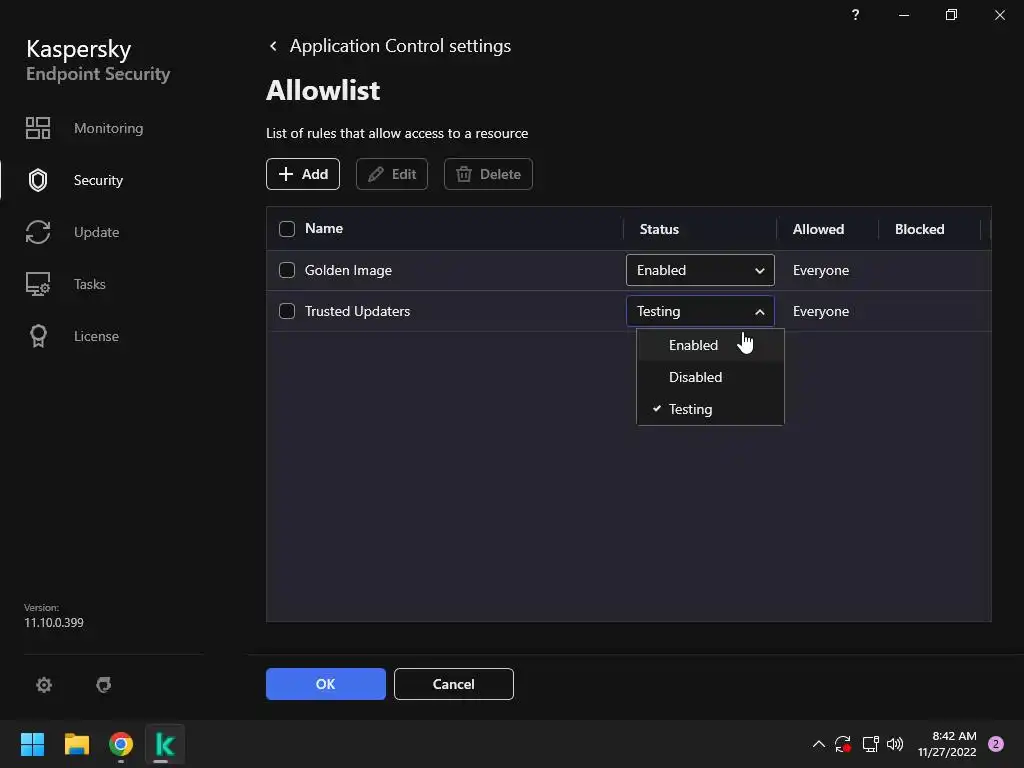
Task: Click the Update arrows icon
Action: 38,232
